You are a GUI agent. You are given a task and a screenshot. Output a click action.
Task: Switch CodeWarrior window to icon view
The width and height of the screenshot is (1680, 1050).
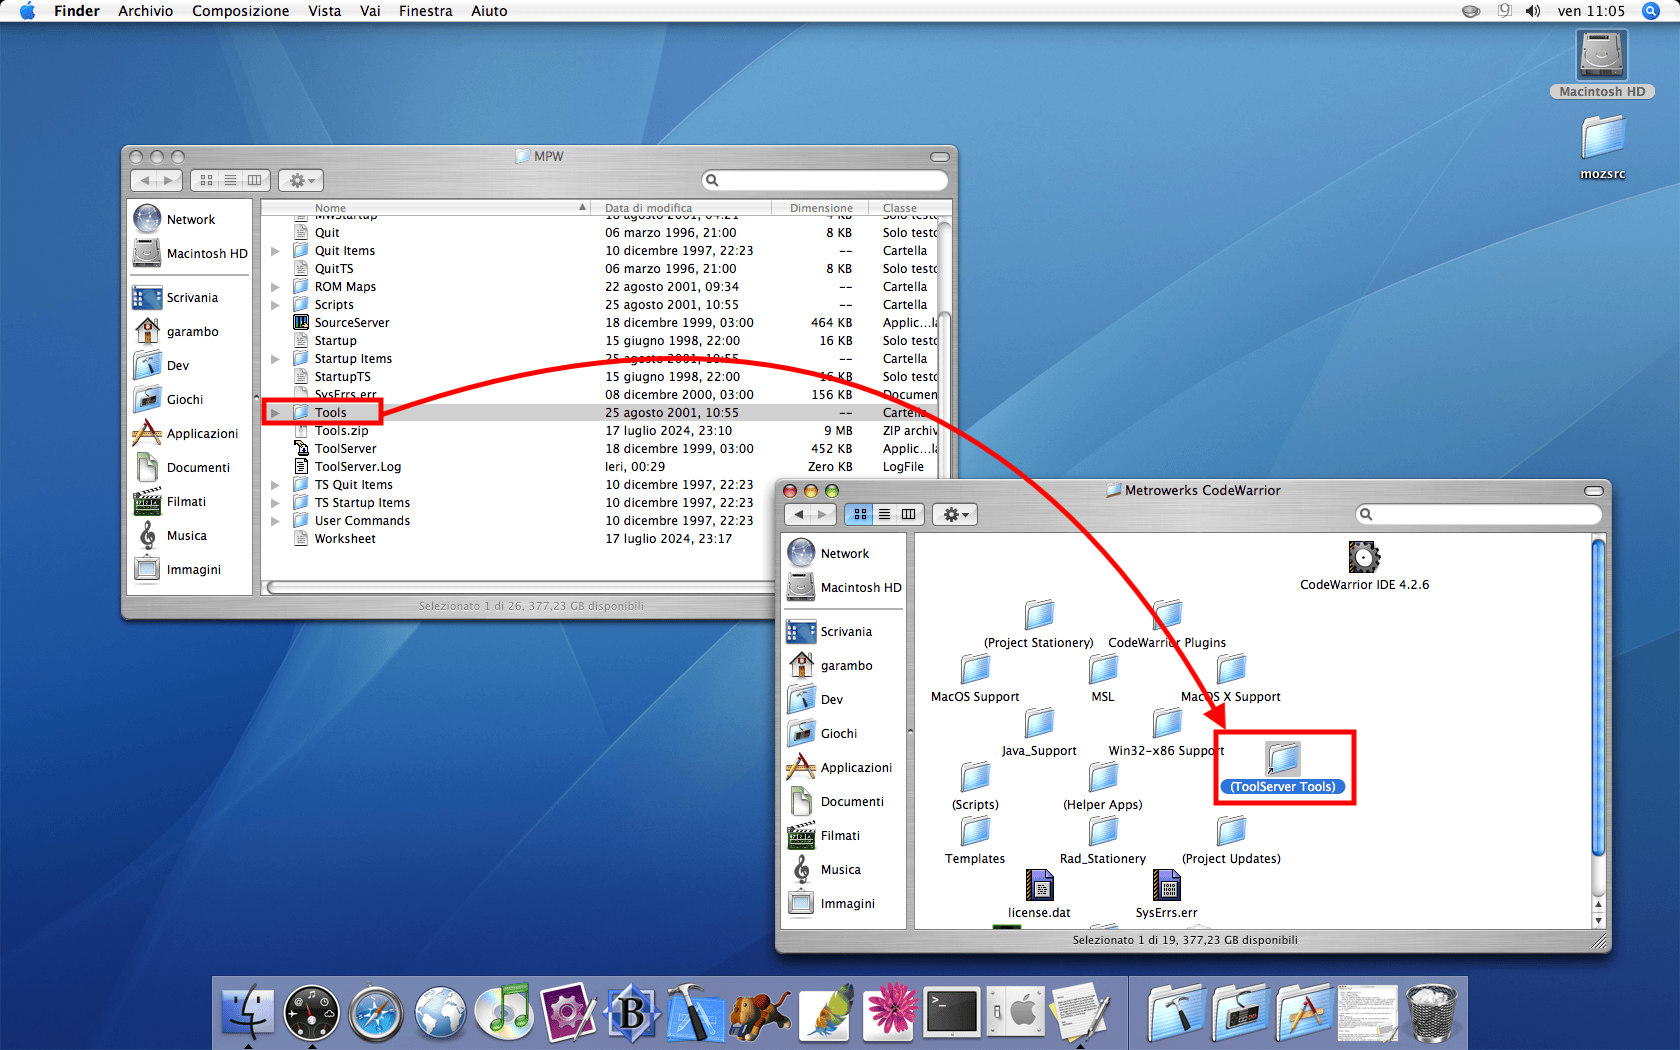(860, 514)
